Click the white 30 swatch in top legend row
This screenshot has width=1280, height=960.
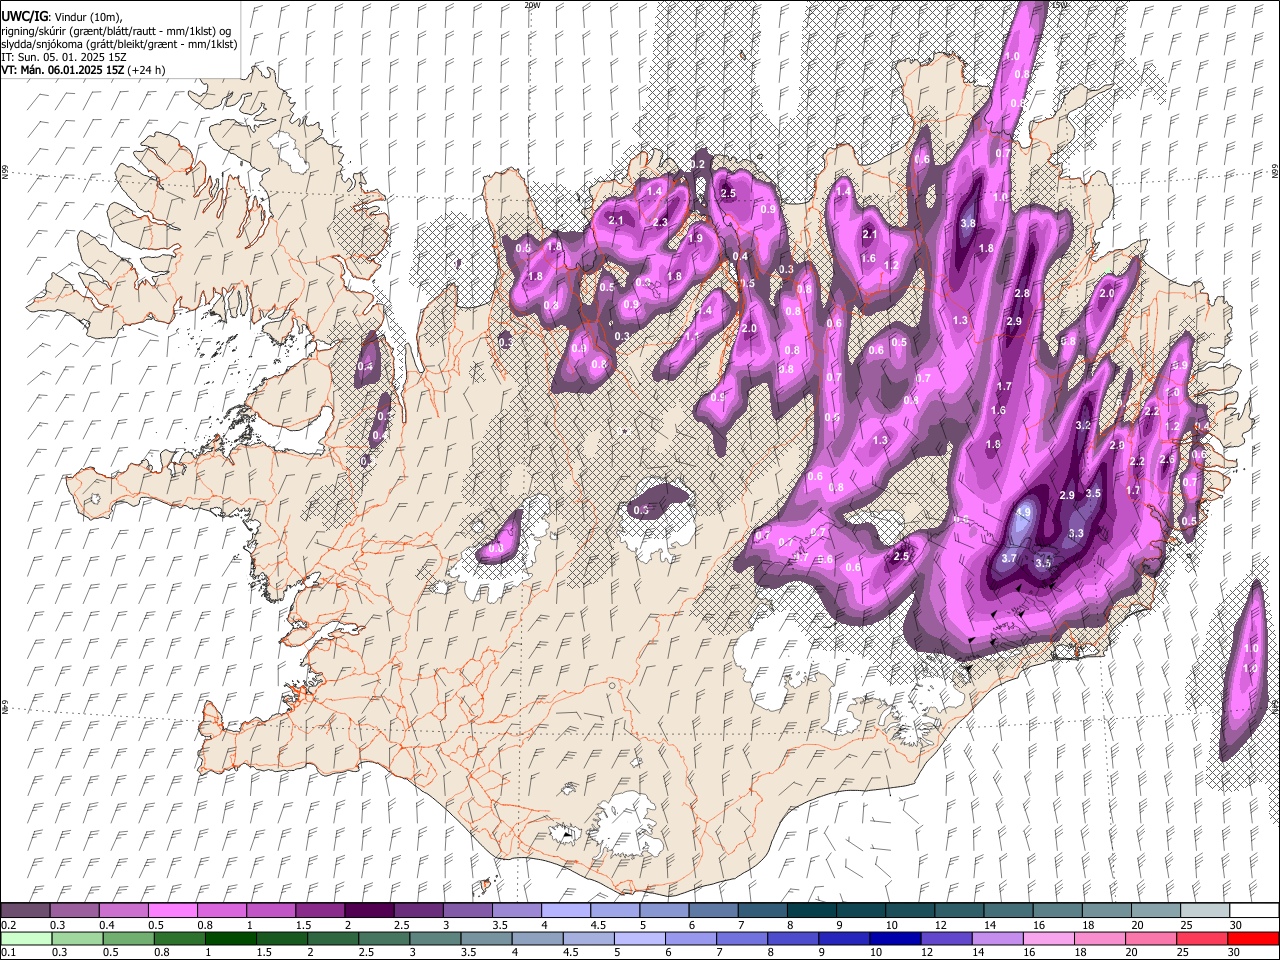tap(1254, 911)
